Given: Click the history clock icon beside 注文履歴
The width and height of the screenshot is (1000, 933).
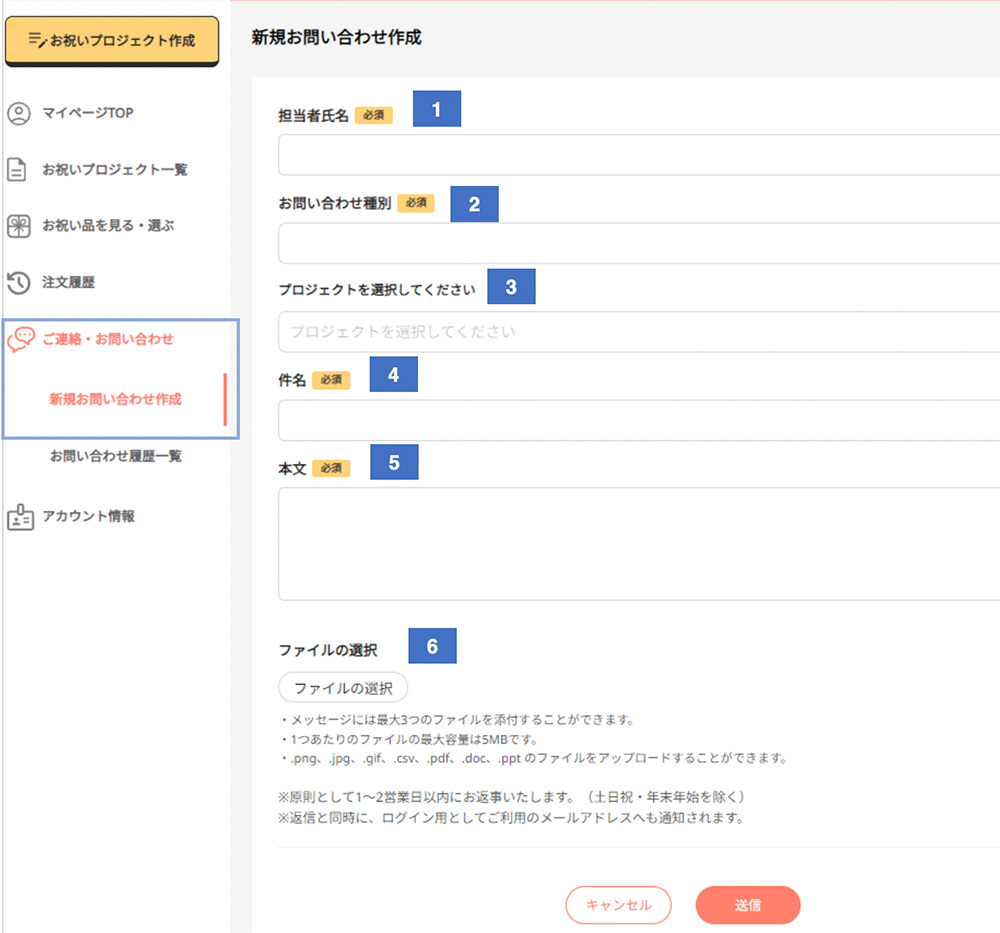Looking at the screenshot, I should [x=19, y=283].
